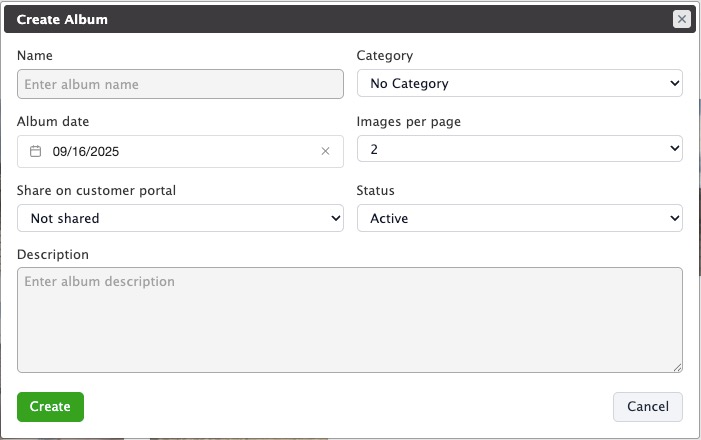This screenshot has width=701, height=440.
Task: Open the Category dropdown
Action: (519, 84)
